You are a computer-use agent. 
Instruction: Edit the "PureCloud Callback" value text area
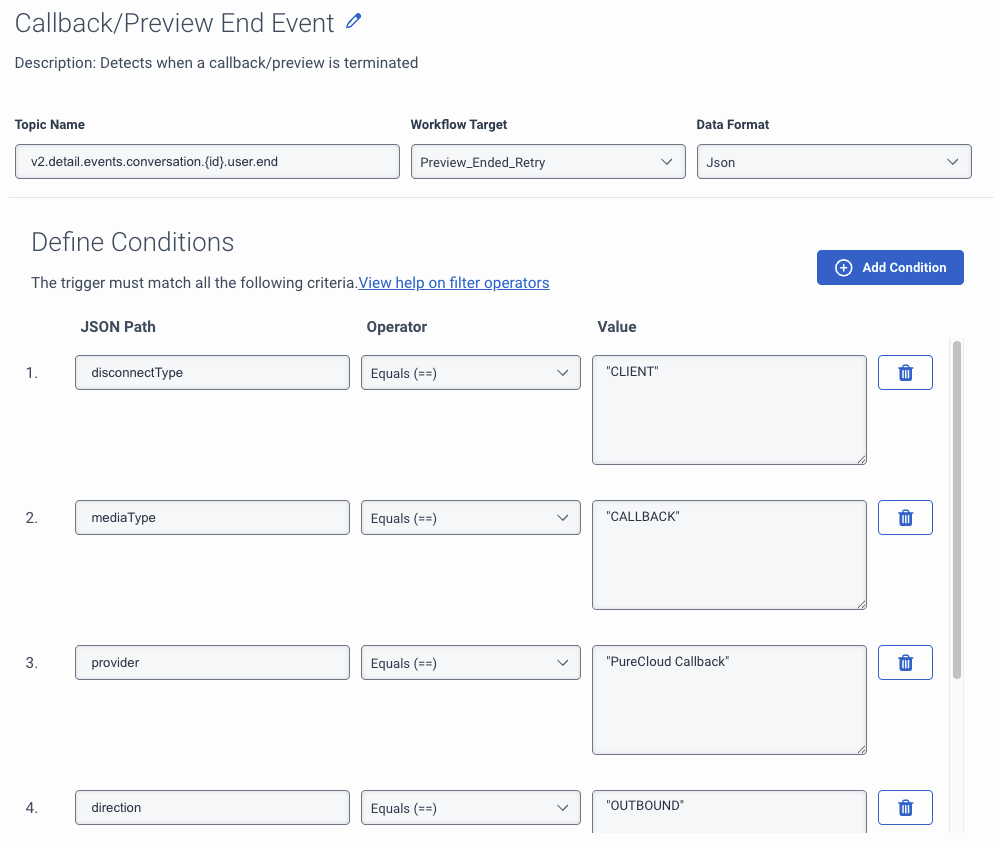tap(729, 700)
